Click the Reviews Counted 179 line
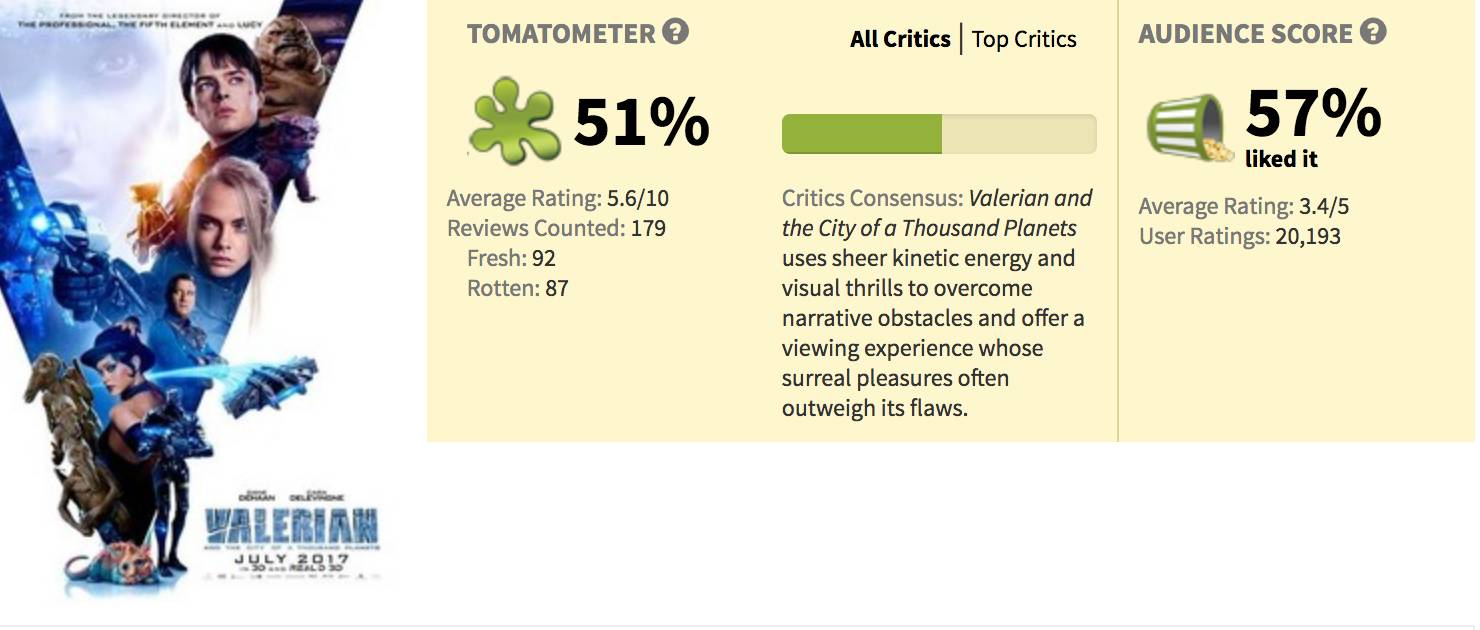Viewport: 1480px width, 630px height. coord(556,228)
